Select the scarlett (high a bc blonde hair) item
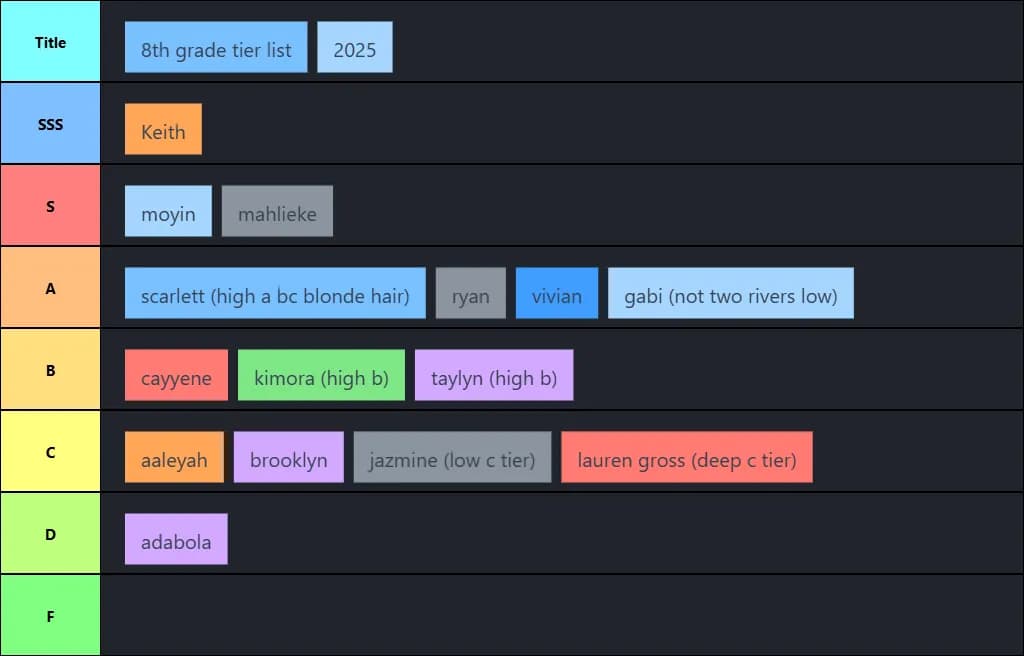Image resolution: width=1024 pixels, height=656 pixels. coord(275,294)
